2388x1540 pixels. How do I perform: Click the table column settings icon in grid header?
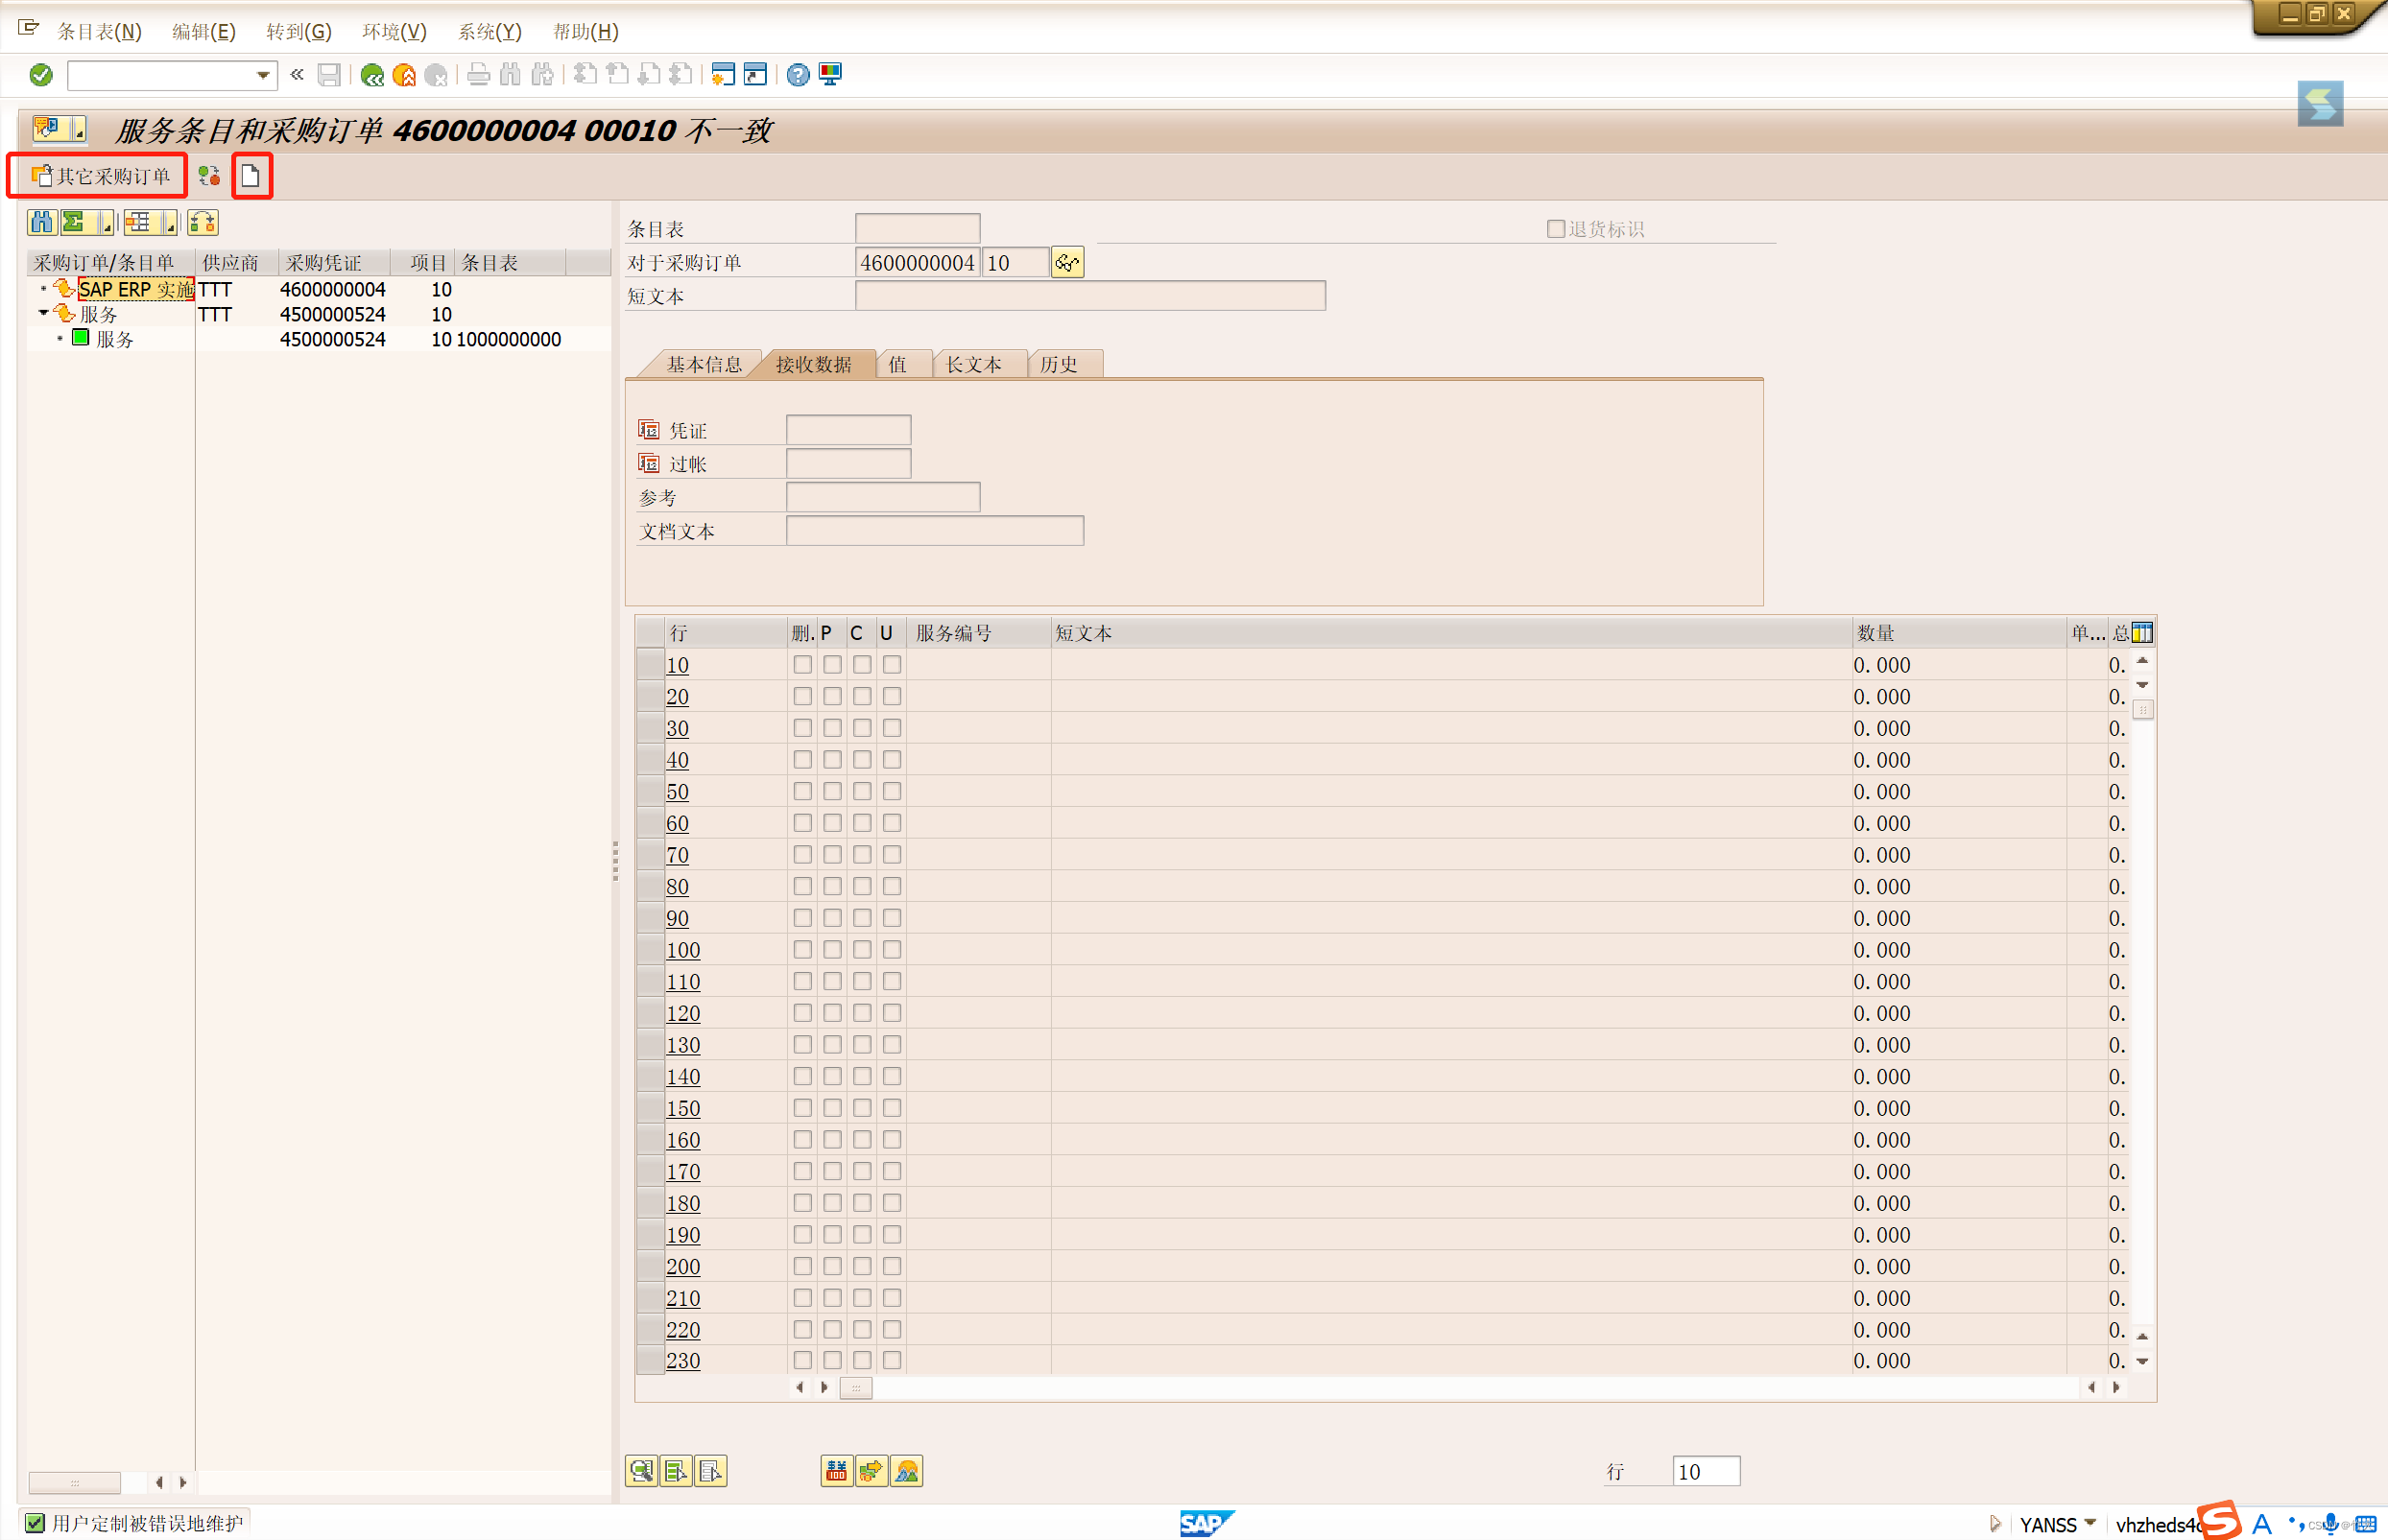pos(2142,632)
